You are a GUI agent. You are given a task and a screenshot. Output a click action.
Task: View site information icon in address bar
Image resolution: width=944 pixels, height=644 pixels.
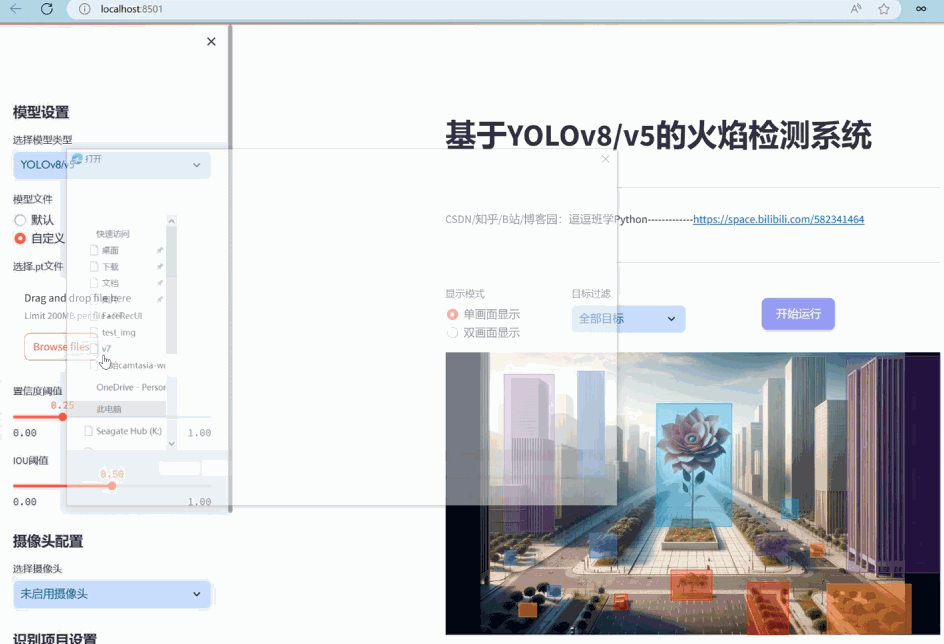coord(85,9)
